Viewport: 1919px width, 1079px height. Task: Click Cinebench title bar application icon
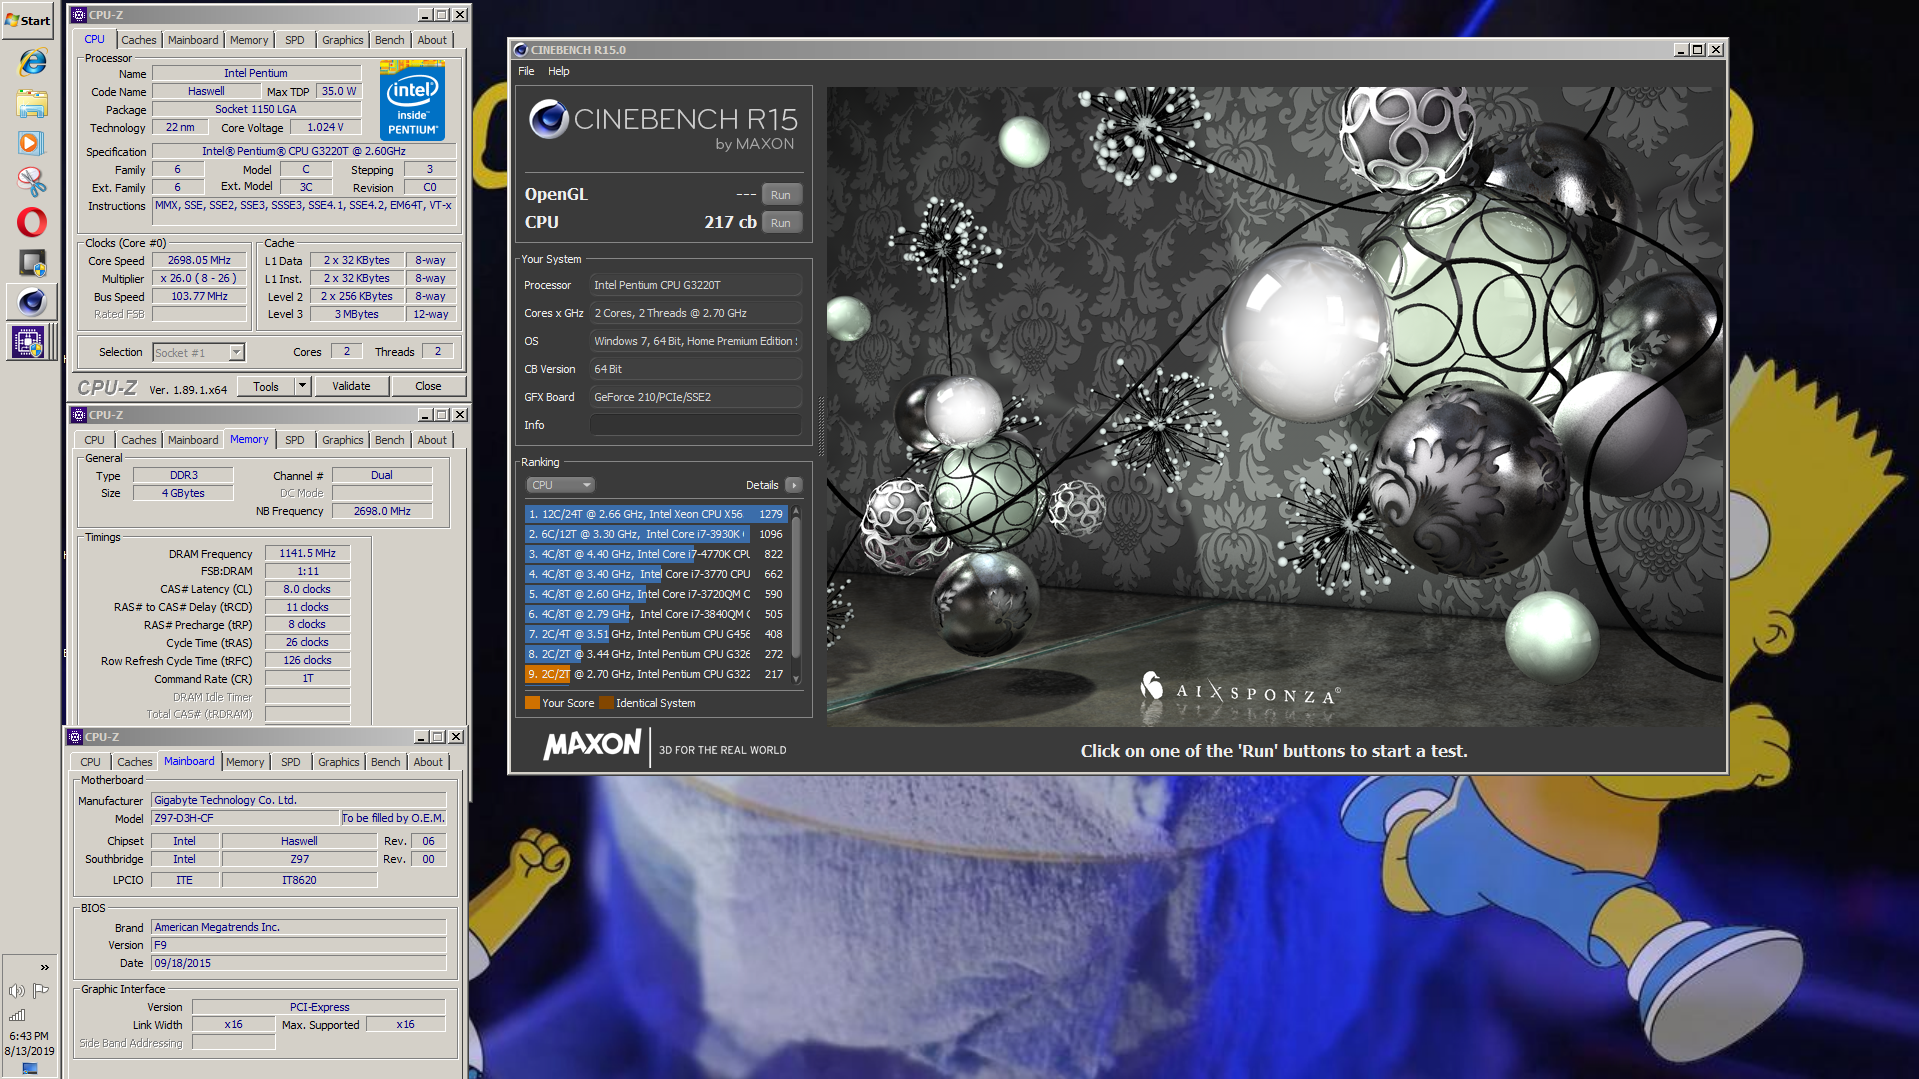[x=520, y=50]
